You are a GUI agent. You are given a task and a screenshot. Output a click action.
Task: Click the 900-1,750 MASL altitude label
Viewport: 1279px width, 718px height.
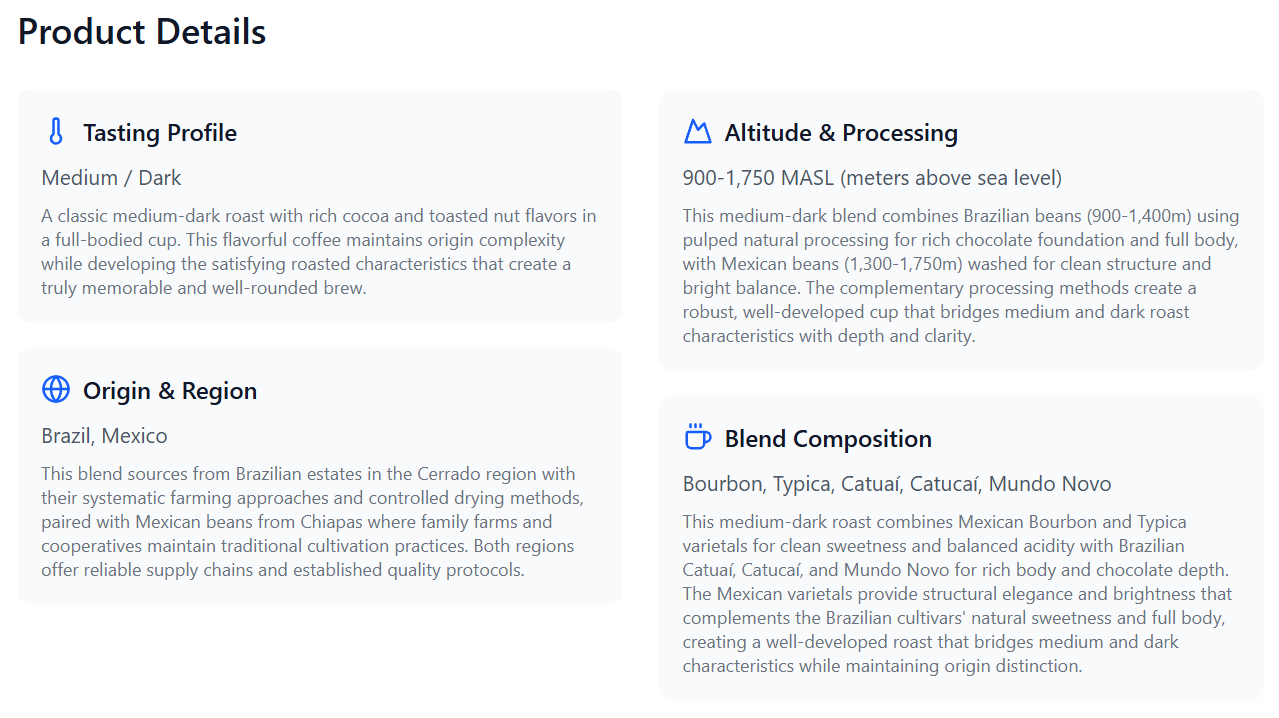(872, 178)
